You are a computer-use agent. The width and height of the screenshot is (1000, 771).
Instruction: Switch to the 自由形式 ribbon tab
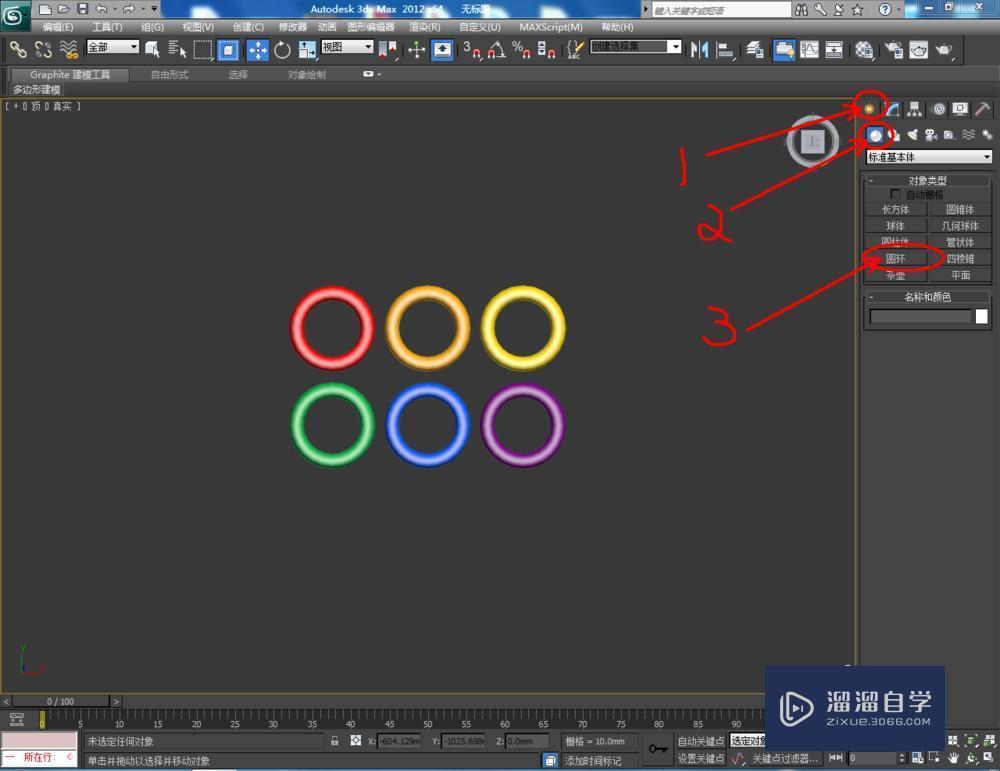tap(169, 73)
